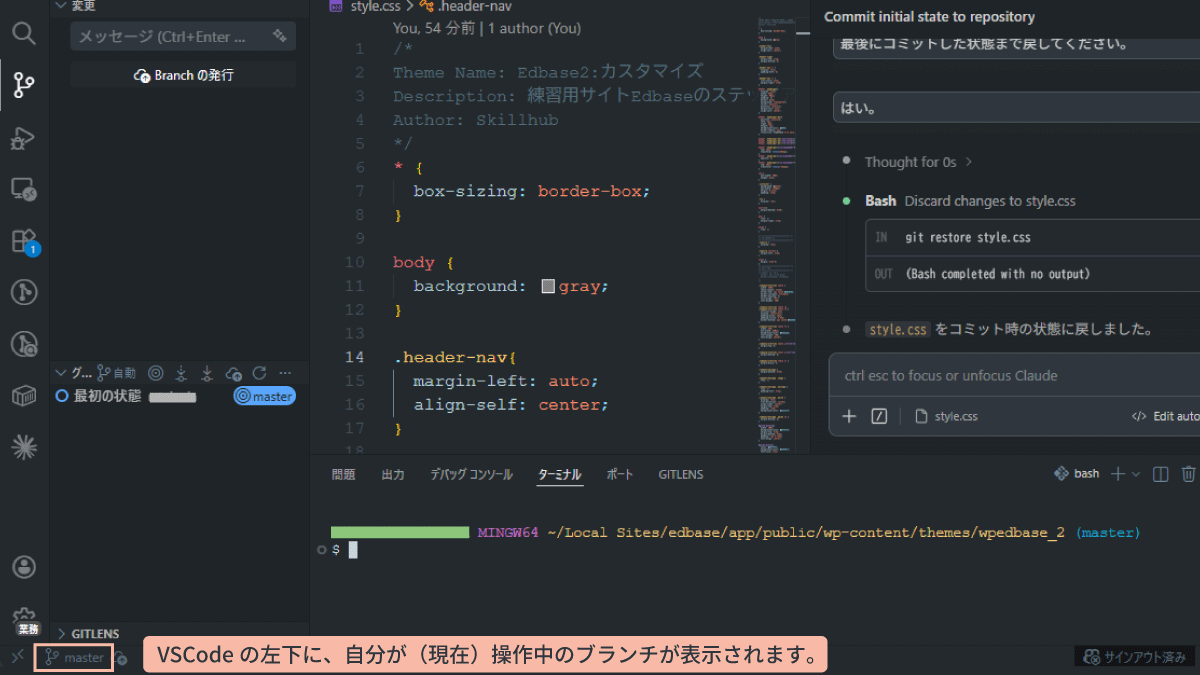Collapse the Graph section chevron
The width and height of the screenshot is (1200, 675).
pyautogui.click(x=61, y=372)
